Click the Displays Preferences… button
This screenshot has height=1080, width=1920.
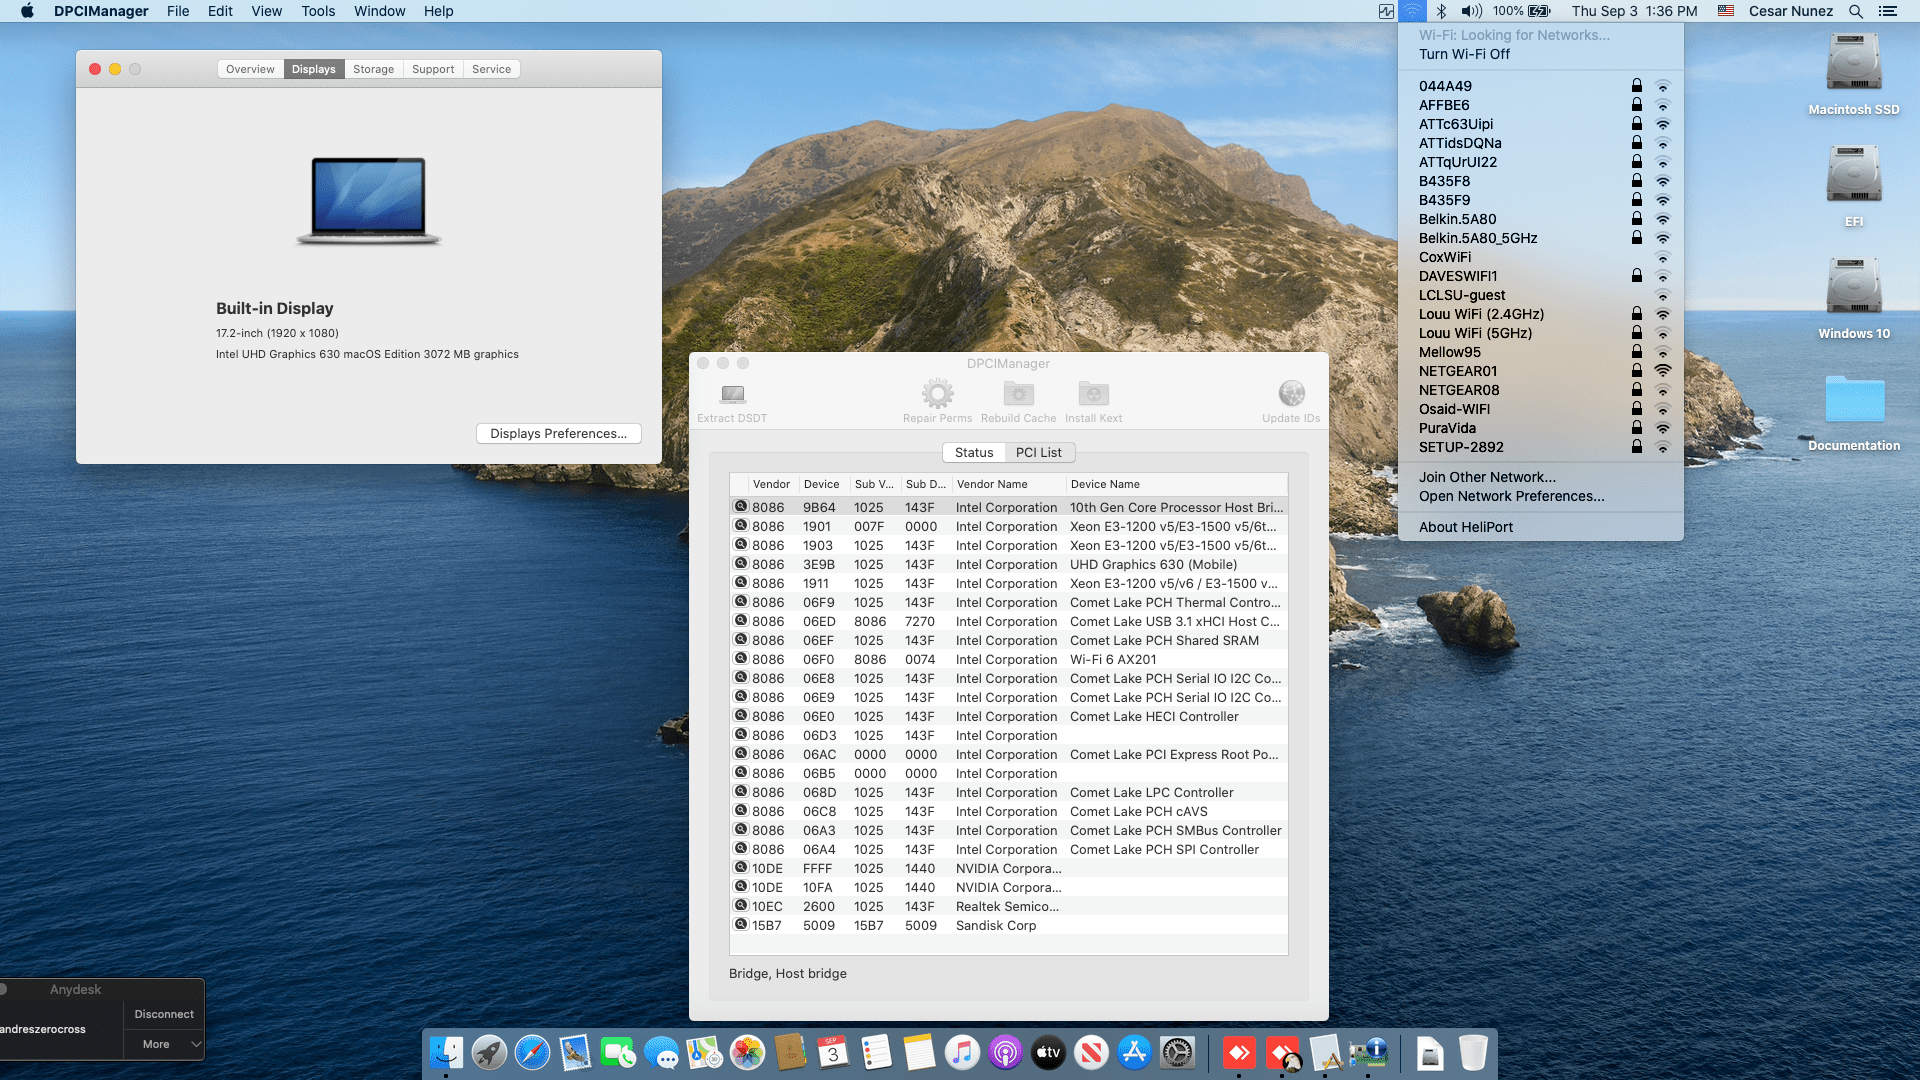coord(558,433)
